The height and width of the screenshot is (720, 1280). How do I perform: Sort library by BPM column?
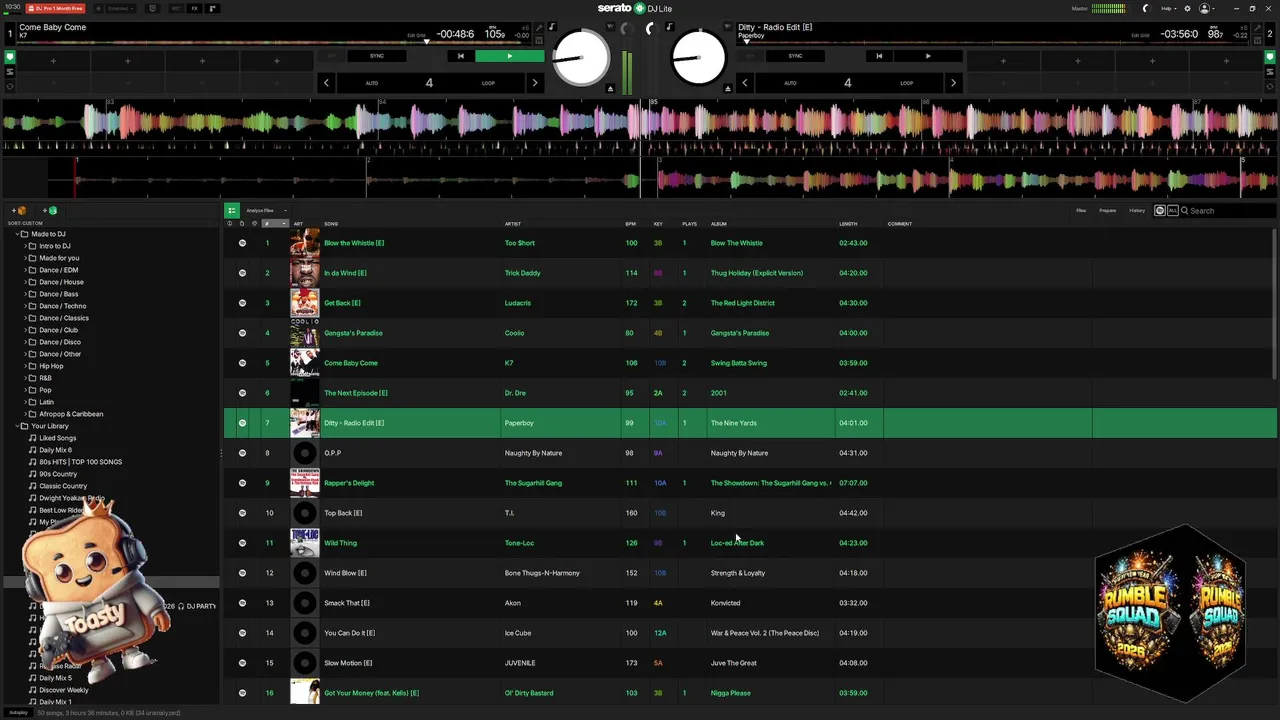(631, 224)
